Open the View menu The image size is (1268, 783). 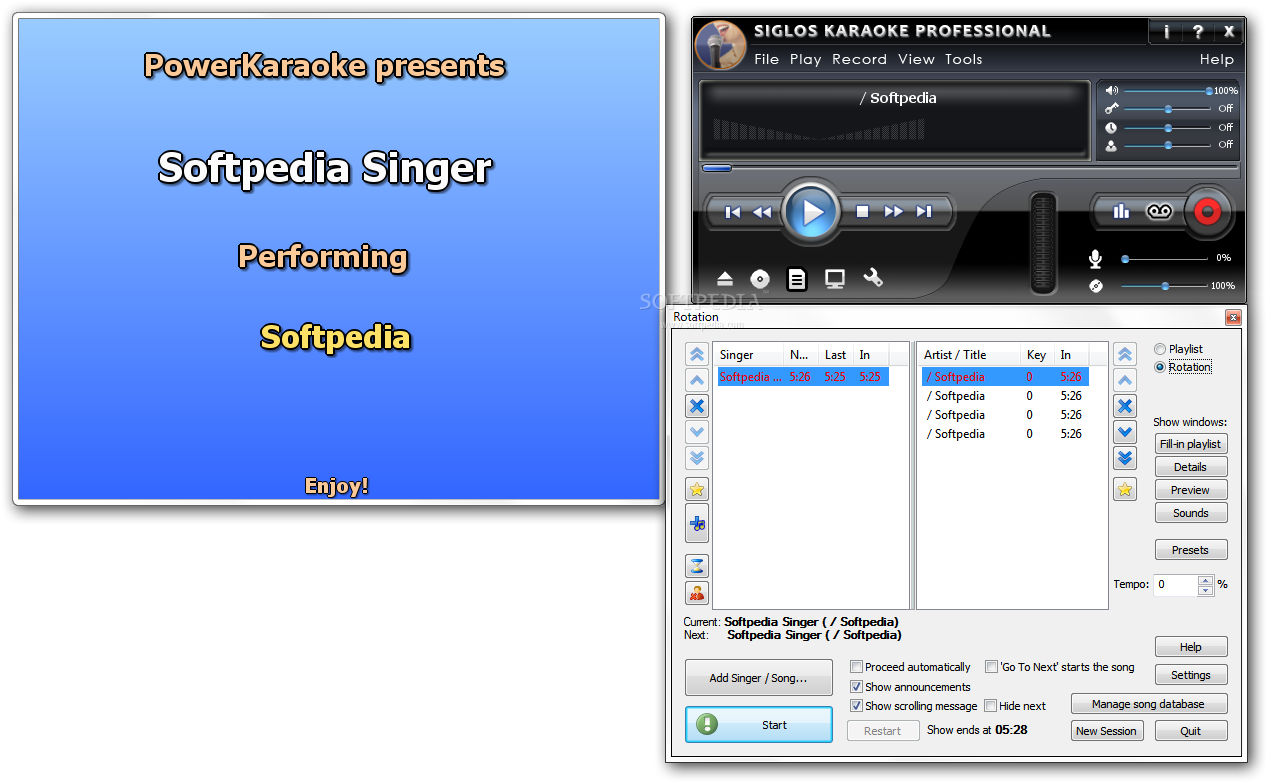pyautogui.click(x=916, y=59)
